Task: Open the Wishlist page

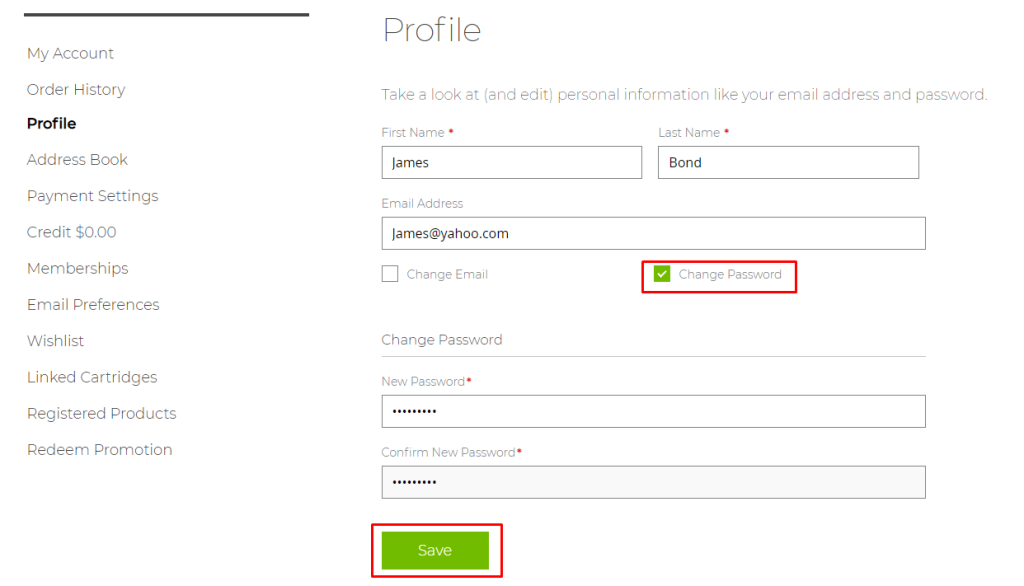Action: click(x=56, y=341)
